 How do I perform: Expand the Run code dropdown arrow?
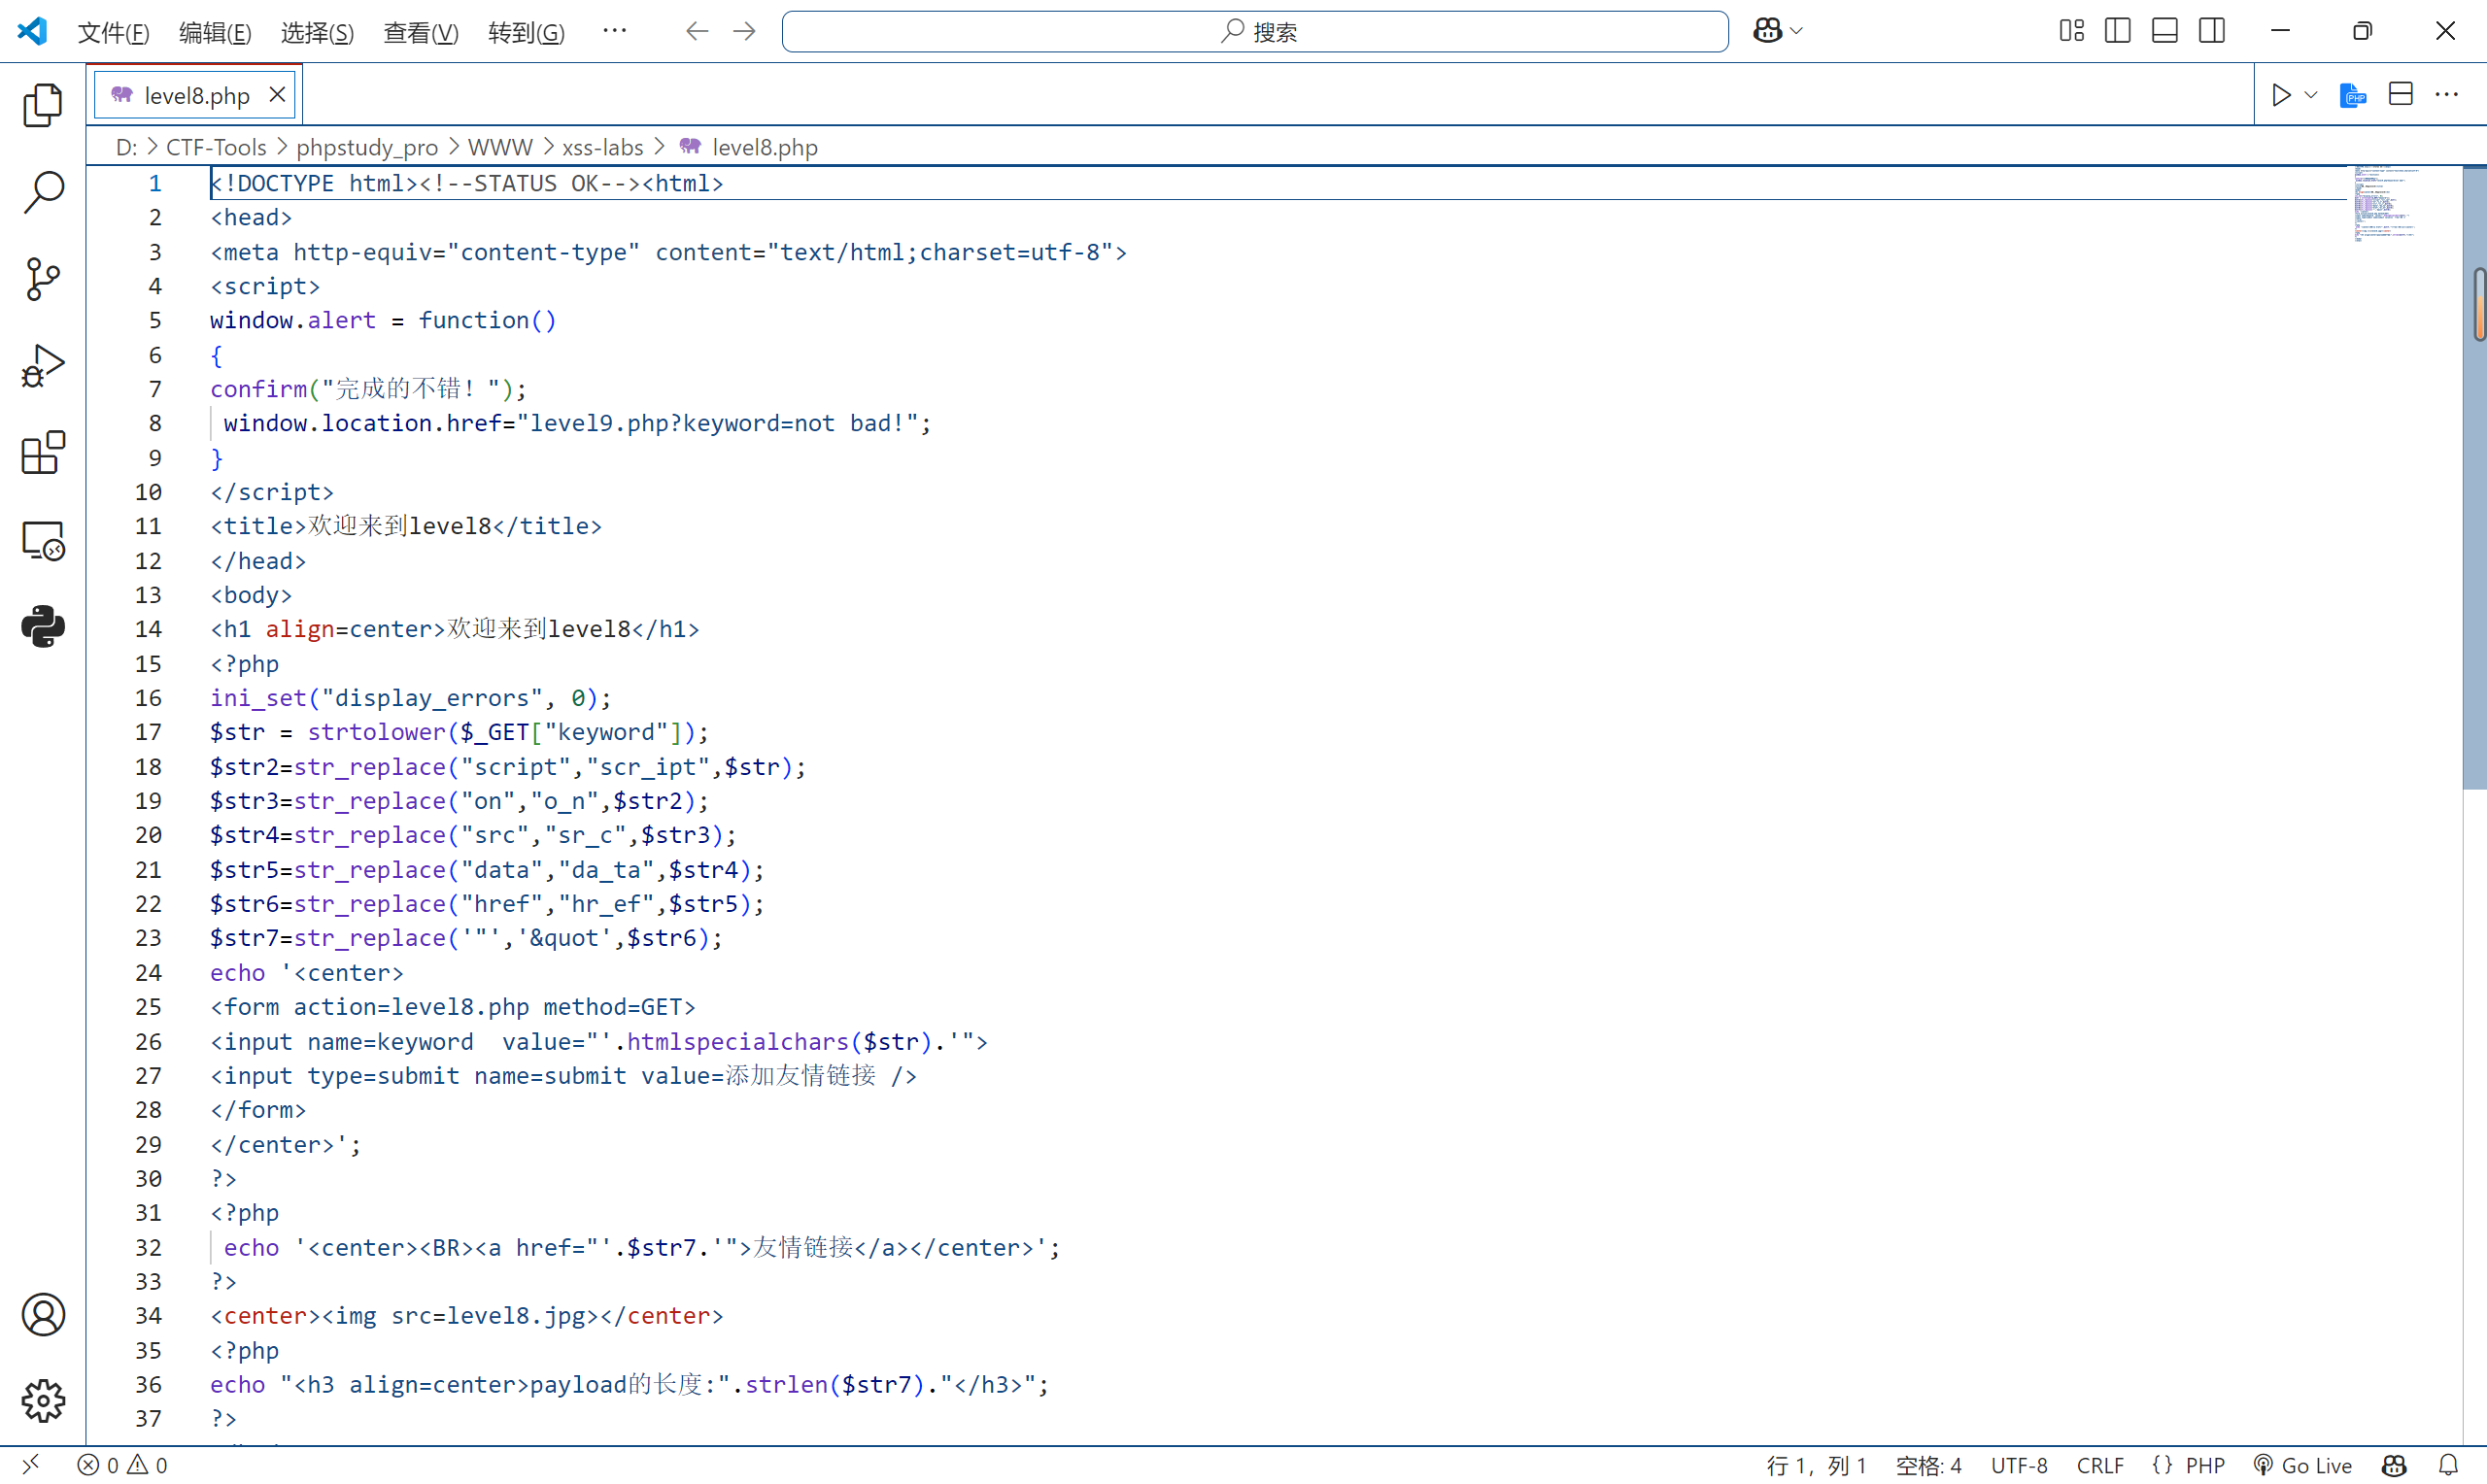[x=2311, y=95]
